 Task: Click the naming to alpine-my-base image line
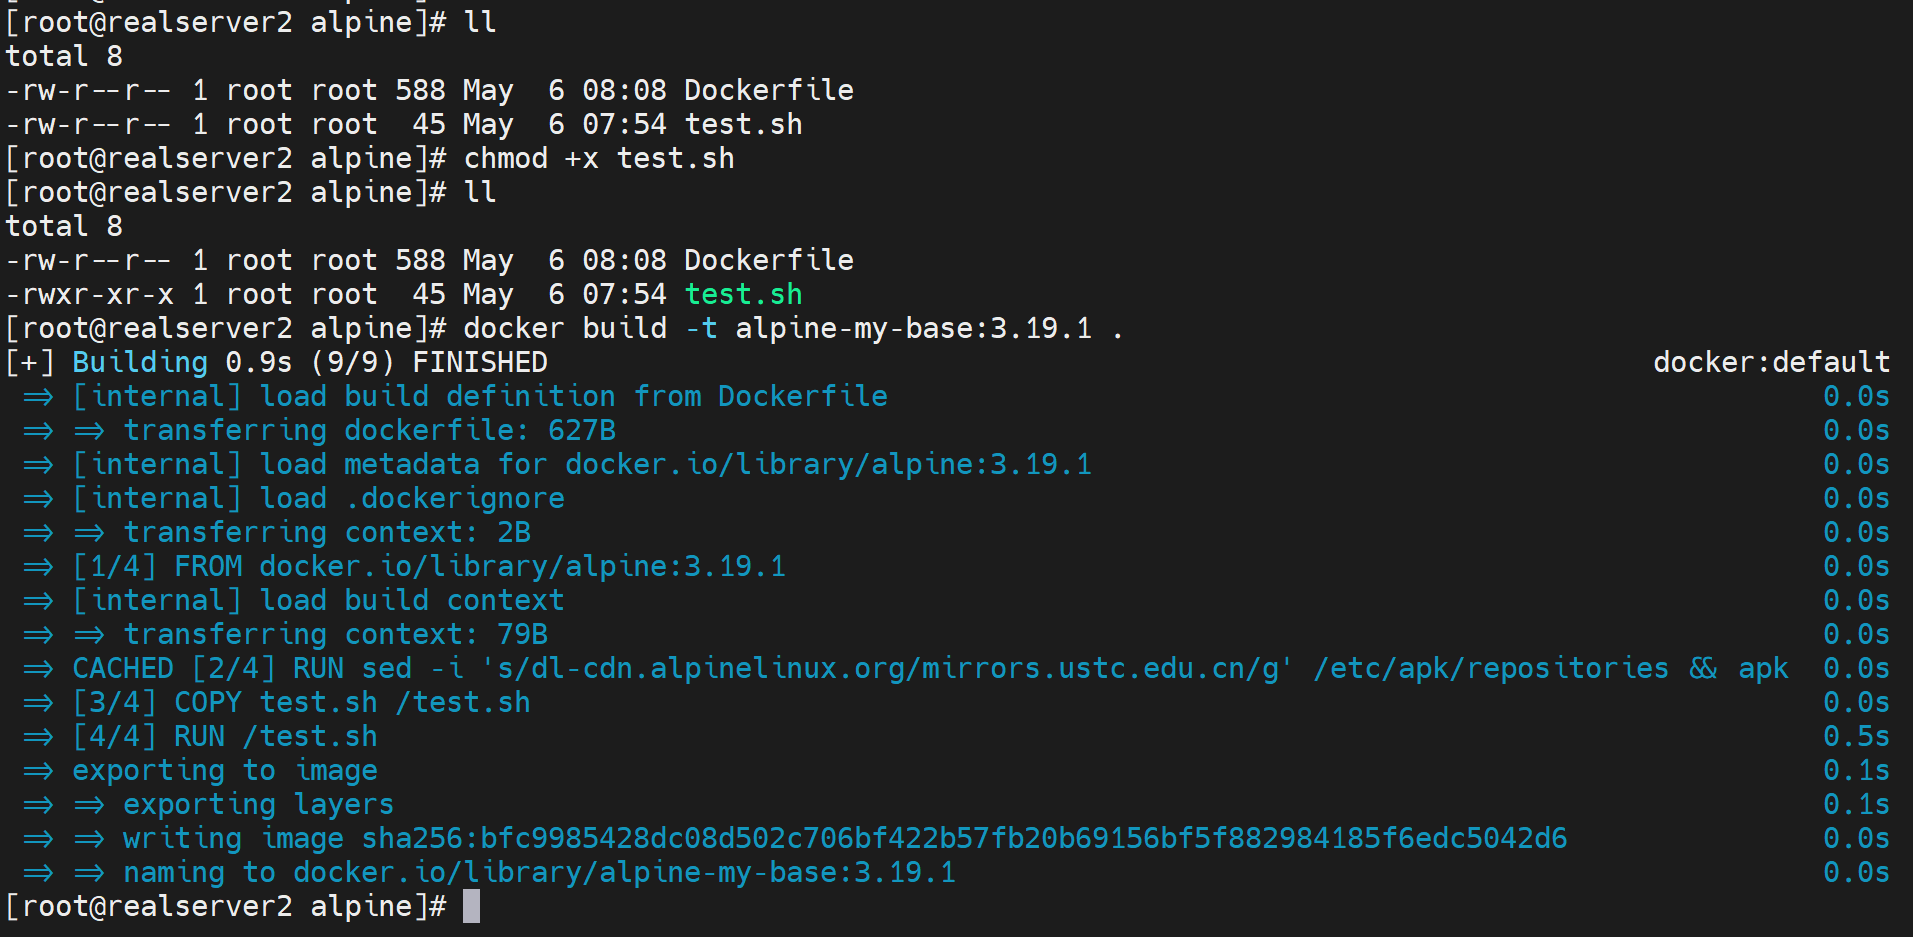pyautogui.click(x=539, y=873)
